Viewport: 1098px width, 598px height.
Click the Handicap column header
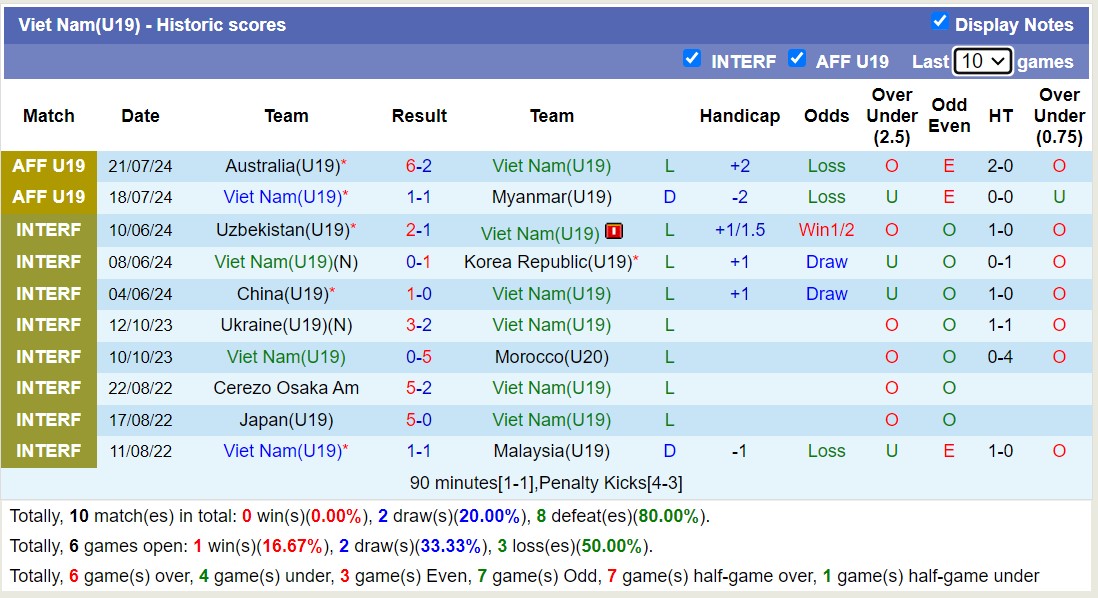pos(739,116)
